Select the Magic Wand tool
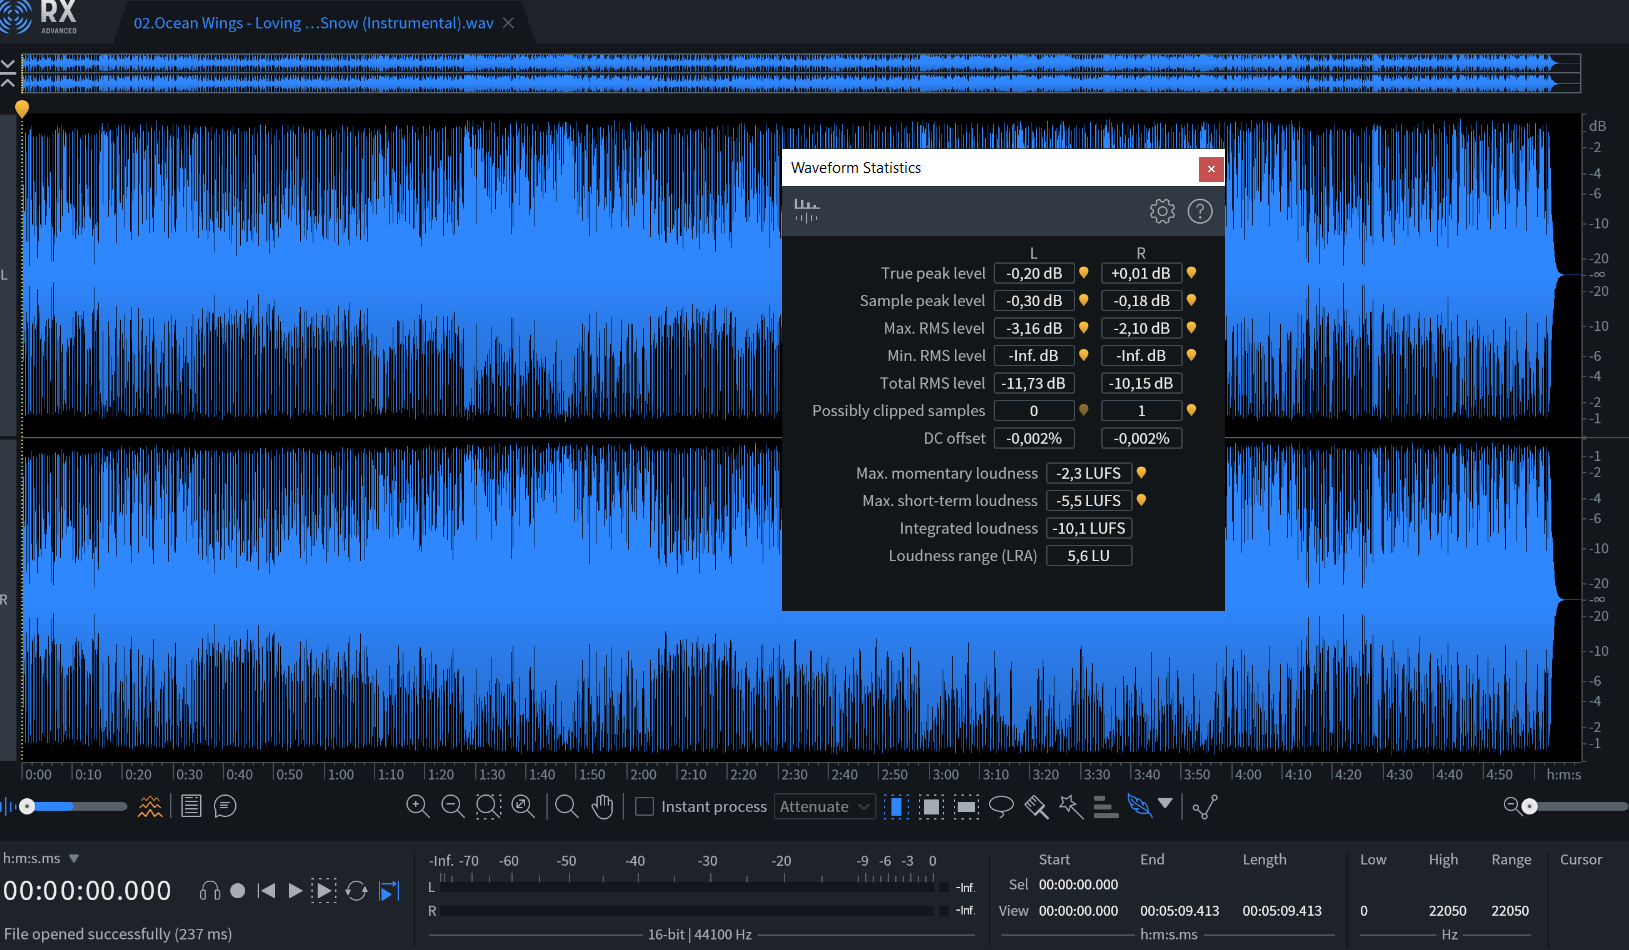Image resolution: width=1629 pixels, height=950 pixels. 1071,806
